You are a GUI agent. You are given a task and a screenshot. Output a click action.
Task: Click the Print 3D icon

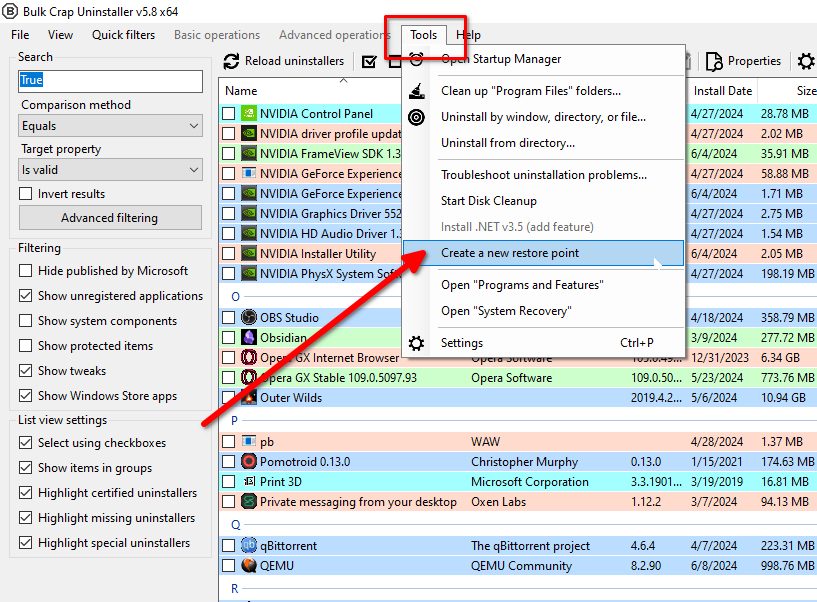(x=249, y=482)
